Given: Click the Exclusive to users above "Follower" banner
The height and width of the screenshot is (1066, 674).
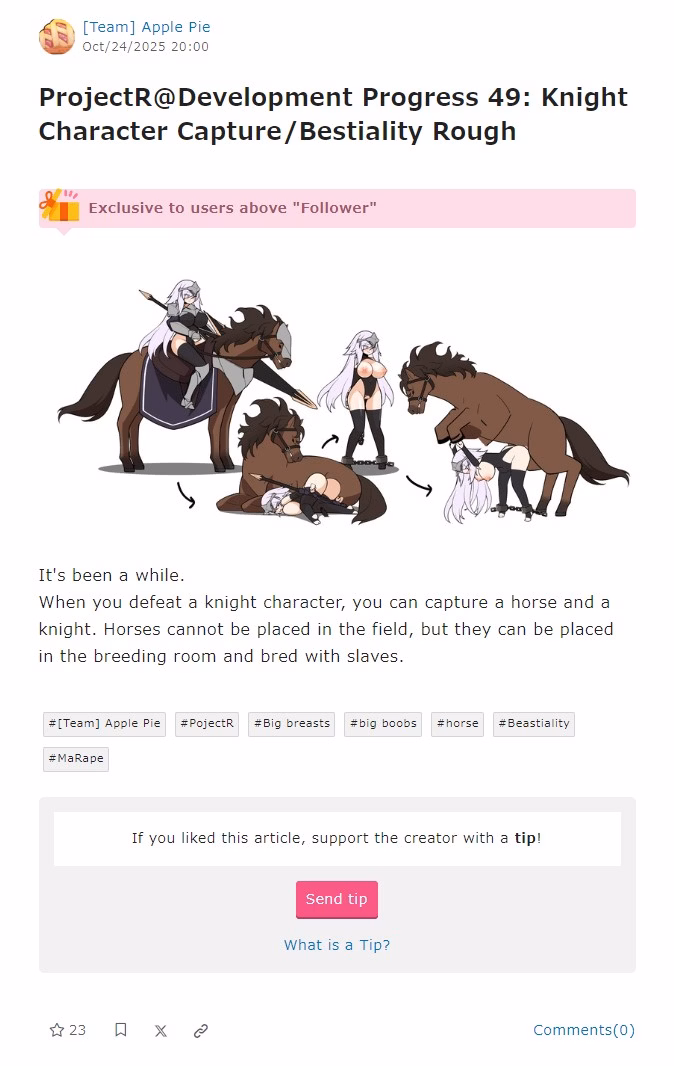Looking at the screenshot, I should pyautogui.click(x=337, y=208).
